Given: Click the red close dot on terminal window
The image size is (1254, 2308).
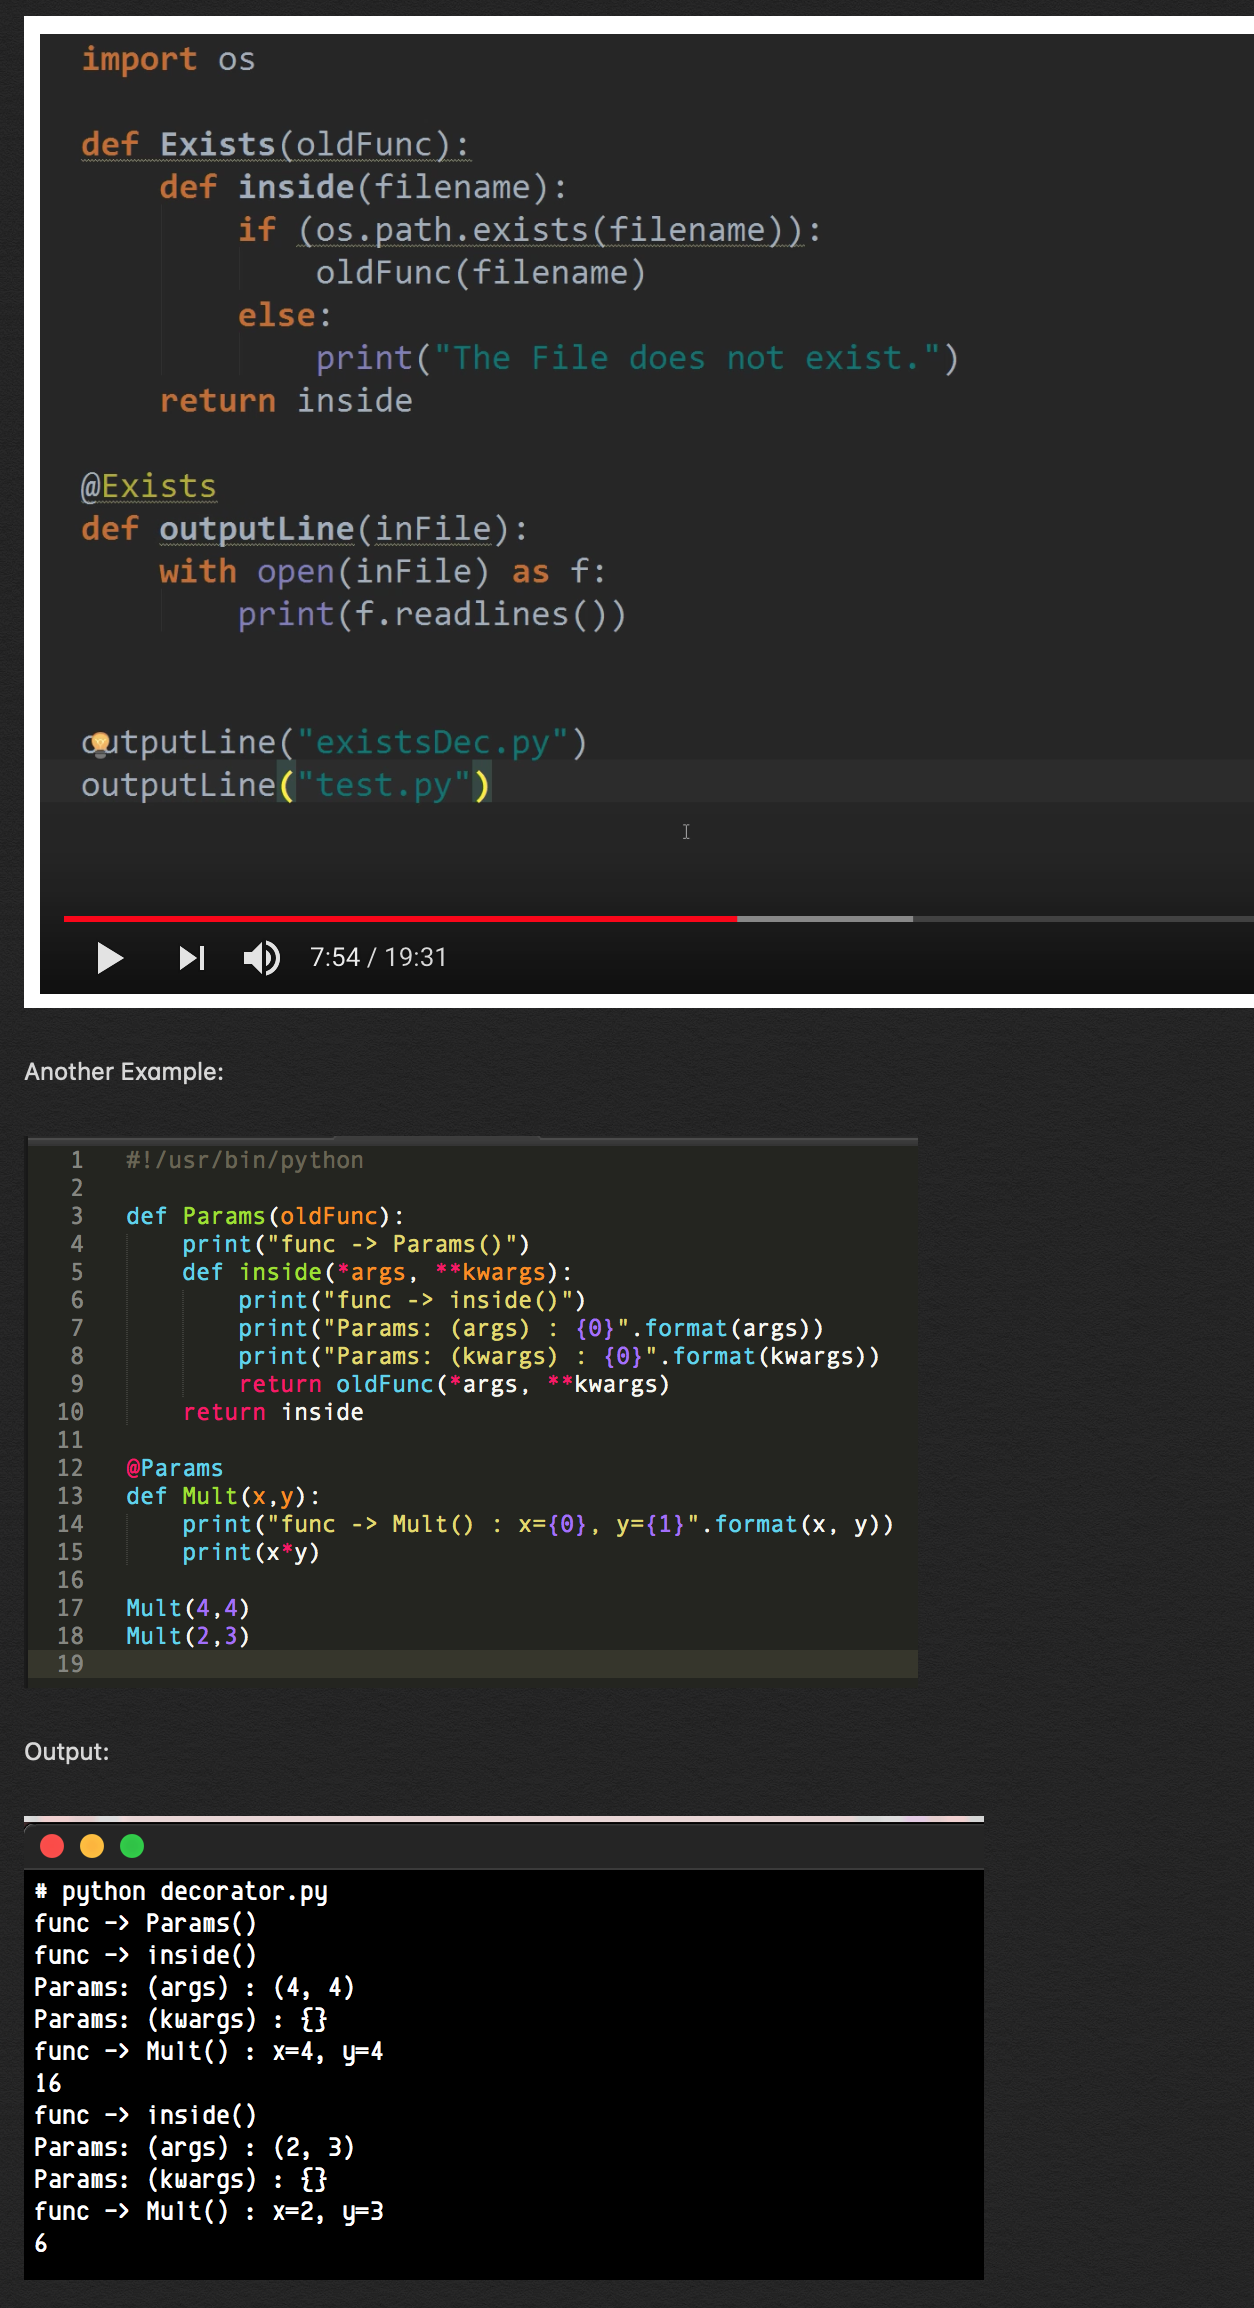Looking at the screenshot, I should tap(52, 1846).
